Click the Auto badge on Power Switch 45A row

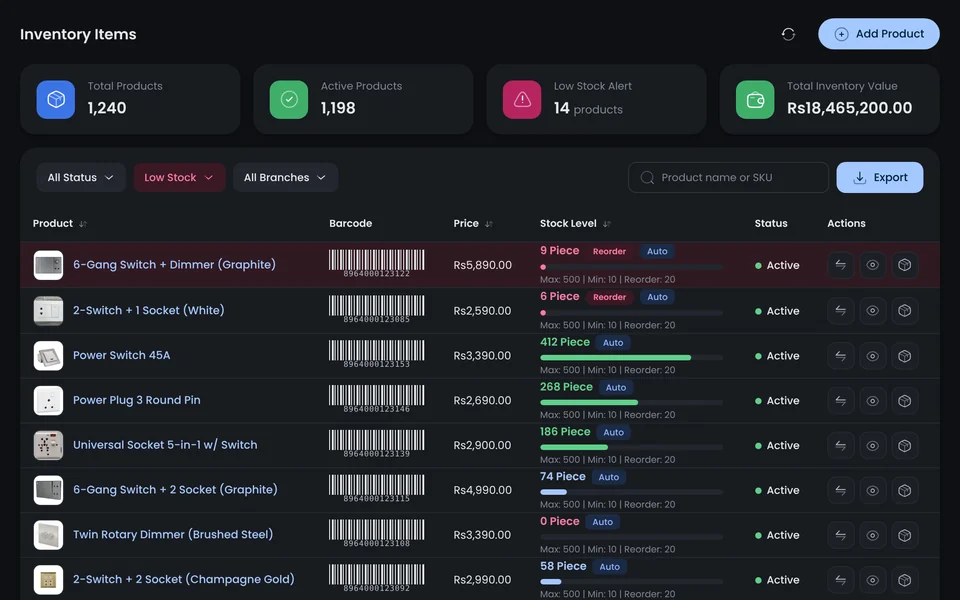pyautogui.click(x=613, y=343)
